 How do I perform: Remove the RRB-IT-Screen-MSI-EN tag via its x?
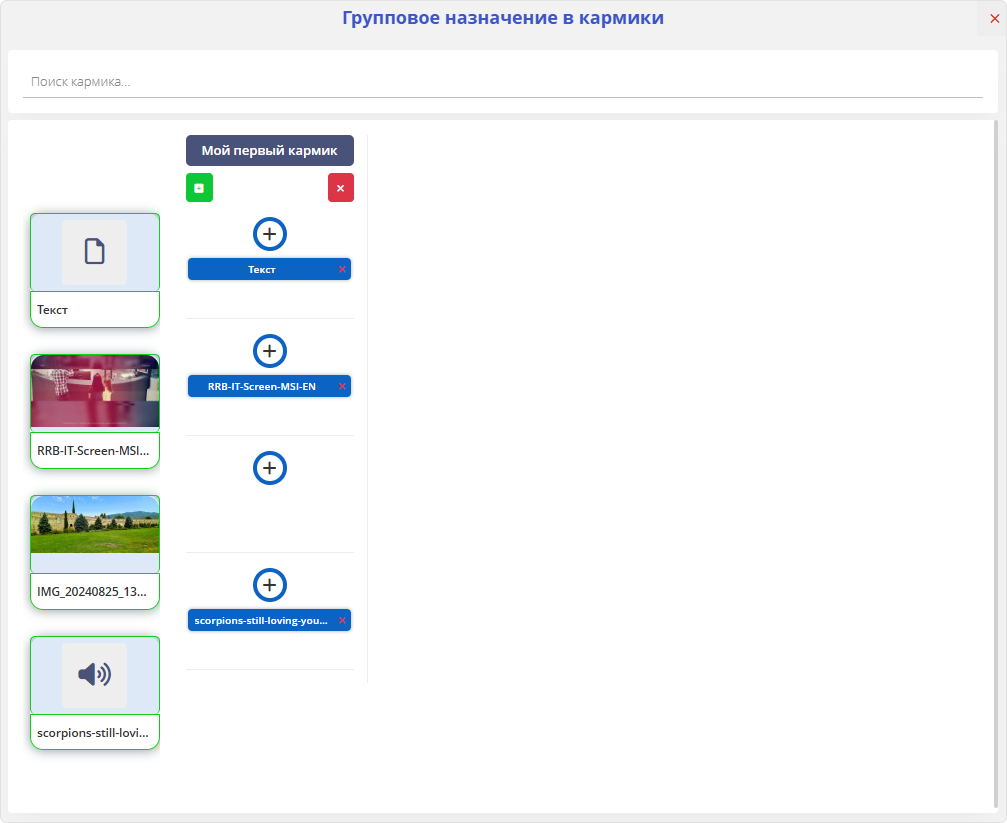[341, 386]
